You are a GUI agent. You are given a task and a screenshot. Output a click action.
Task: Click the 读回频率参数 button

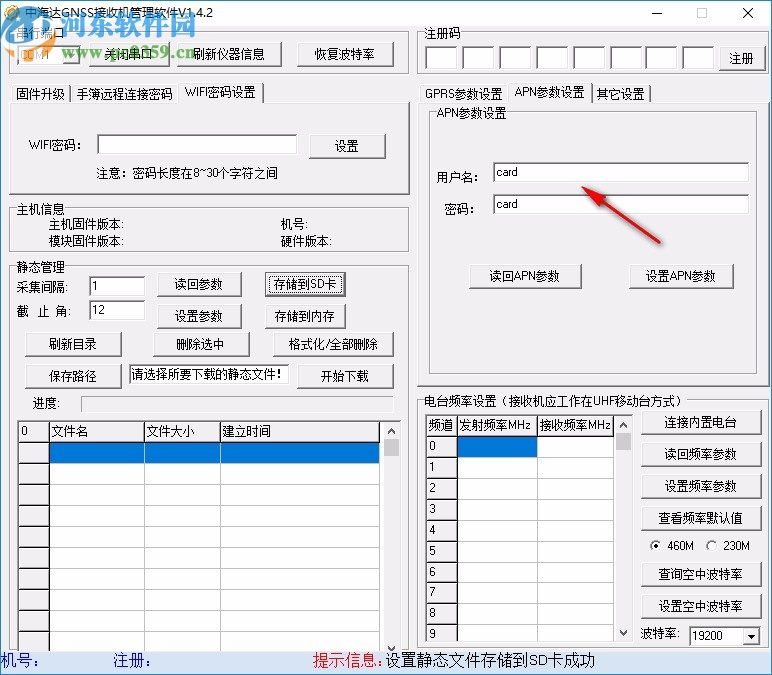(x=701, y=454)
